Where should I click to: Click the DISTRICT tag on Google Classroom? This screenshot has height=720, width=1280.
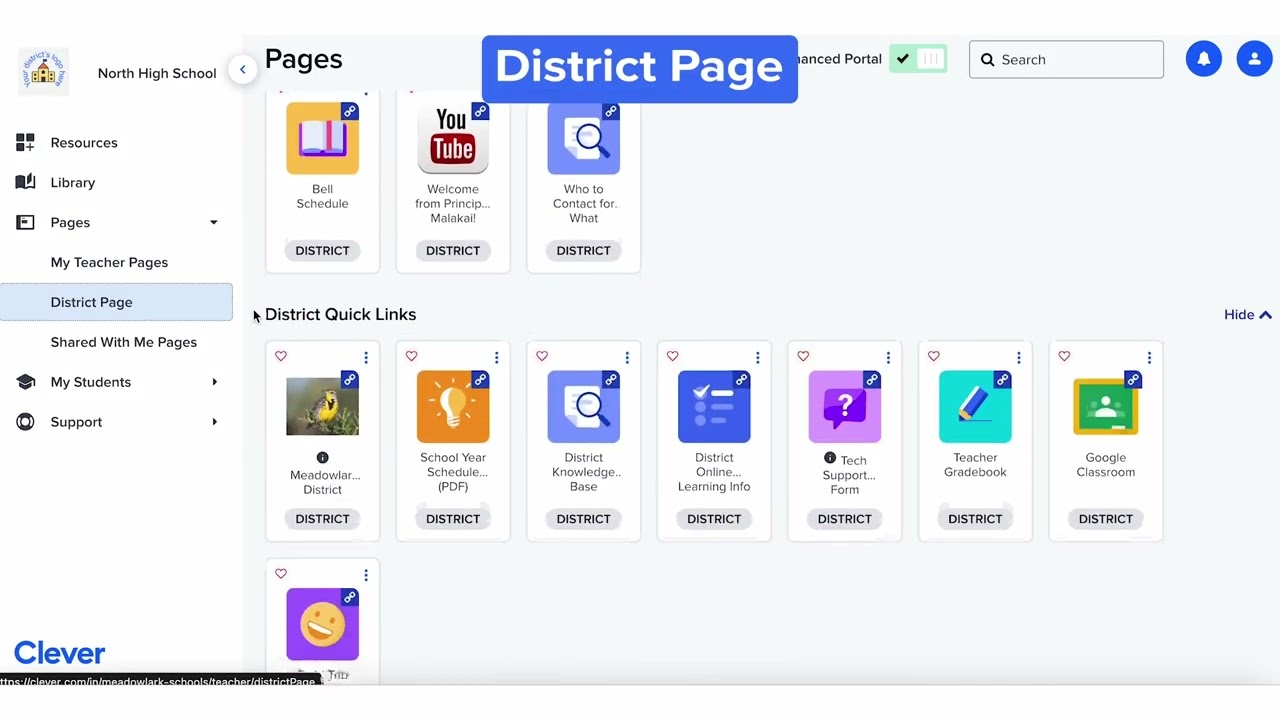coord(1105,518)
